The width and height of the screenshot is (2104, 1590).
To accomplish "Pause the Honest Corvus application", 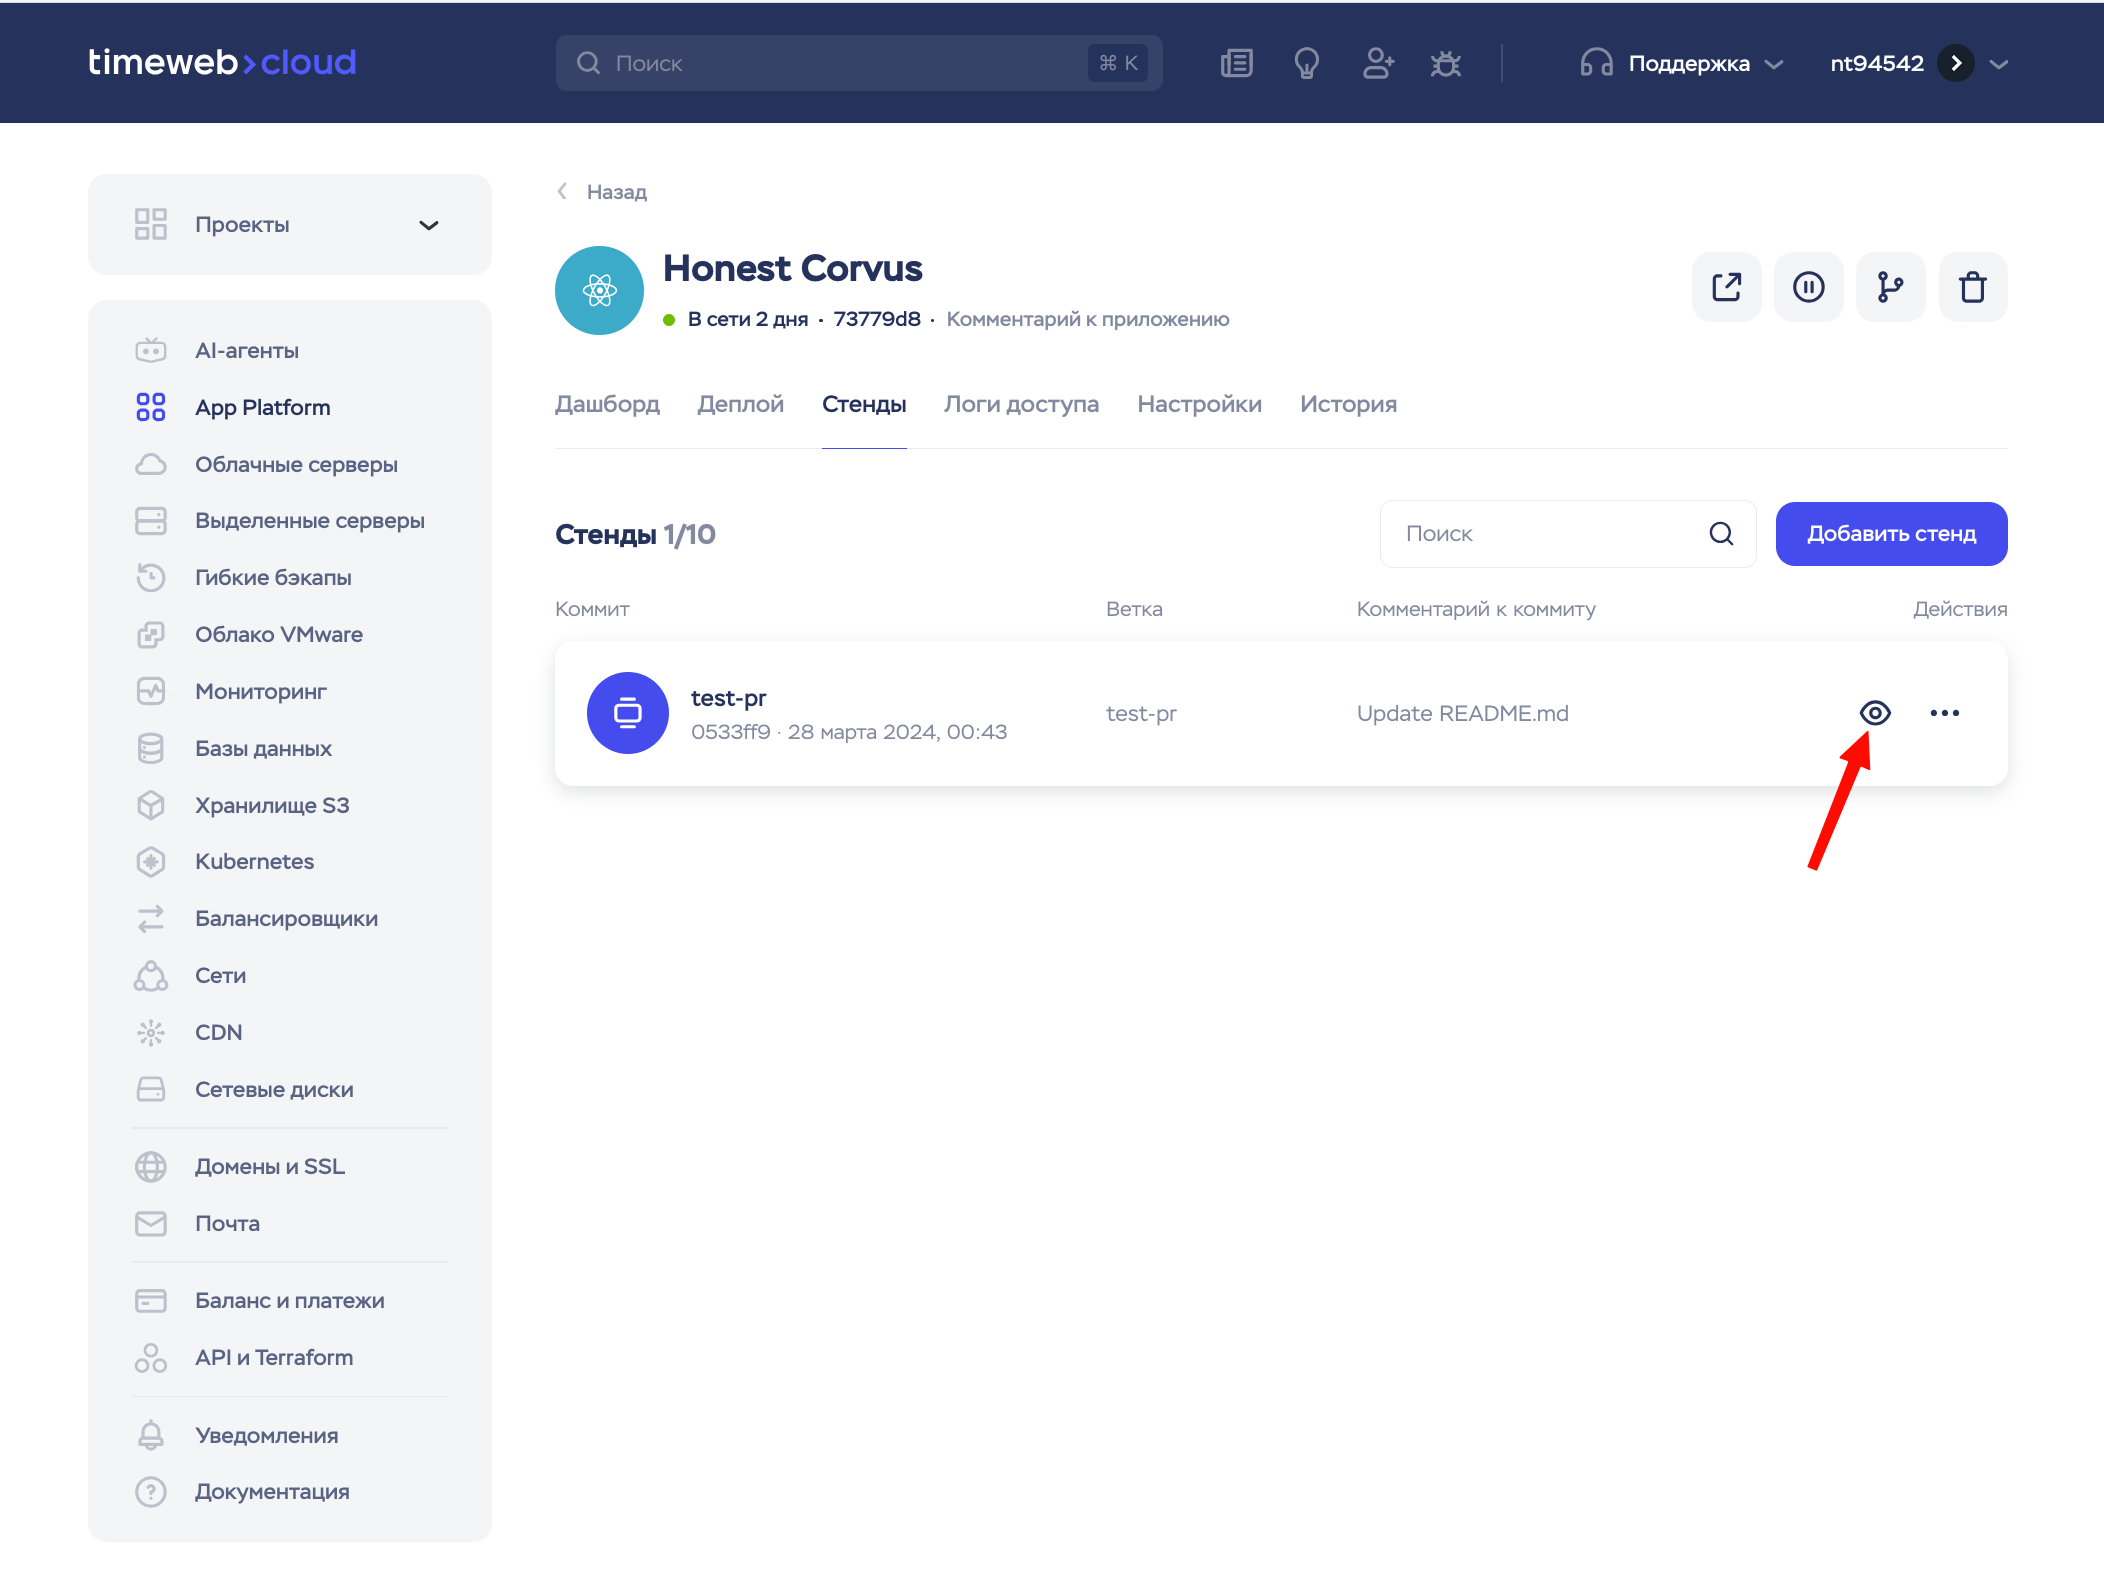I will [x=1808, y=287].
